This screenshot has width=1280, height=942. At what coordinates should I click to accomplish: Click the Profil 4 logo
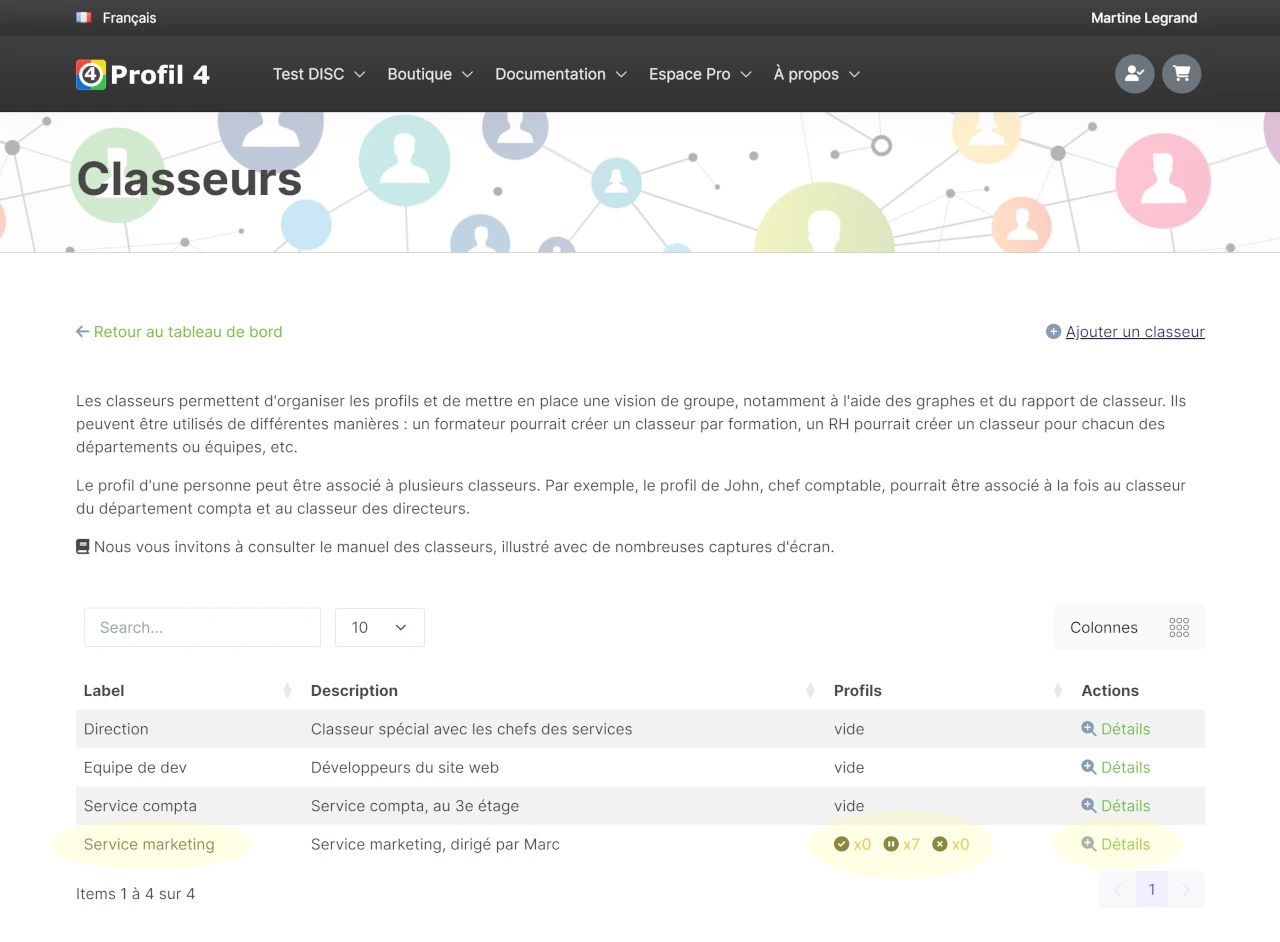(143, 74)
